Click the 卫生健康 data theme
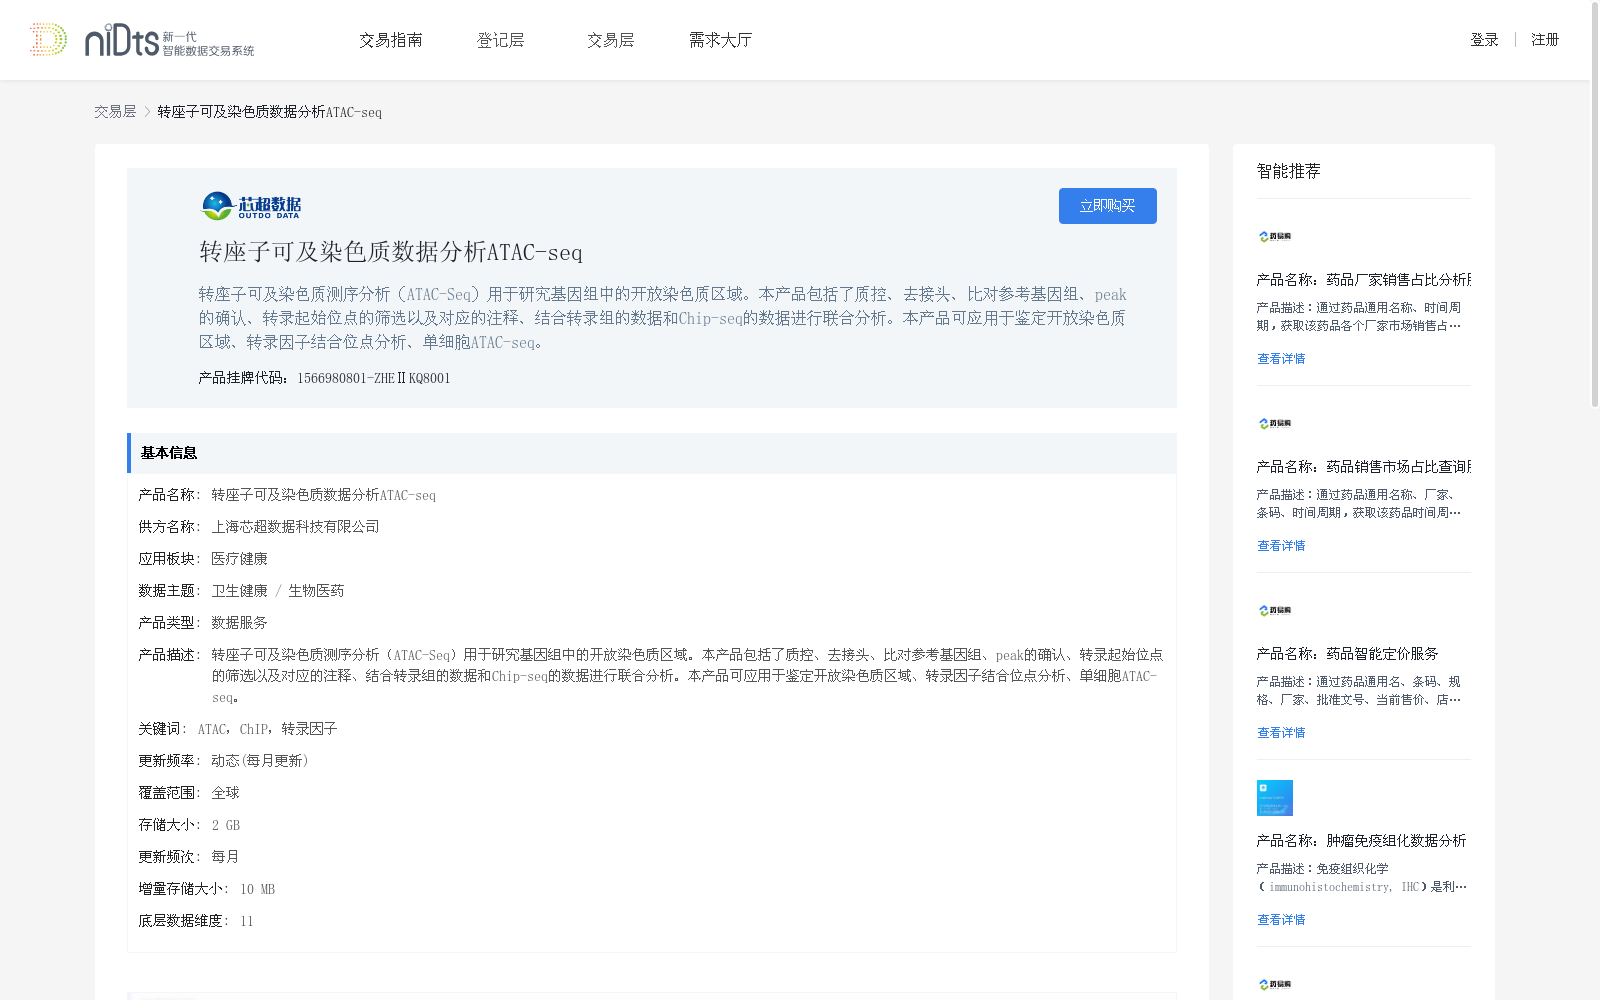This screenshot has height=1000, width=1600. (x=239, y=591)
